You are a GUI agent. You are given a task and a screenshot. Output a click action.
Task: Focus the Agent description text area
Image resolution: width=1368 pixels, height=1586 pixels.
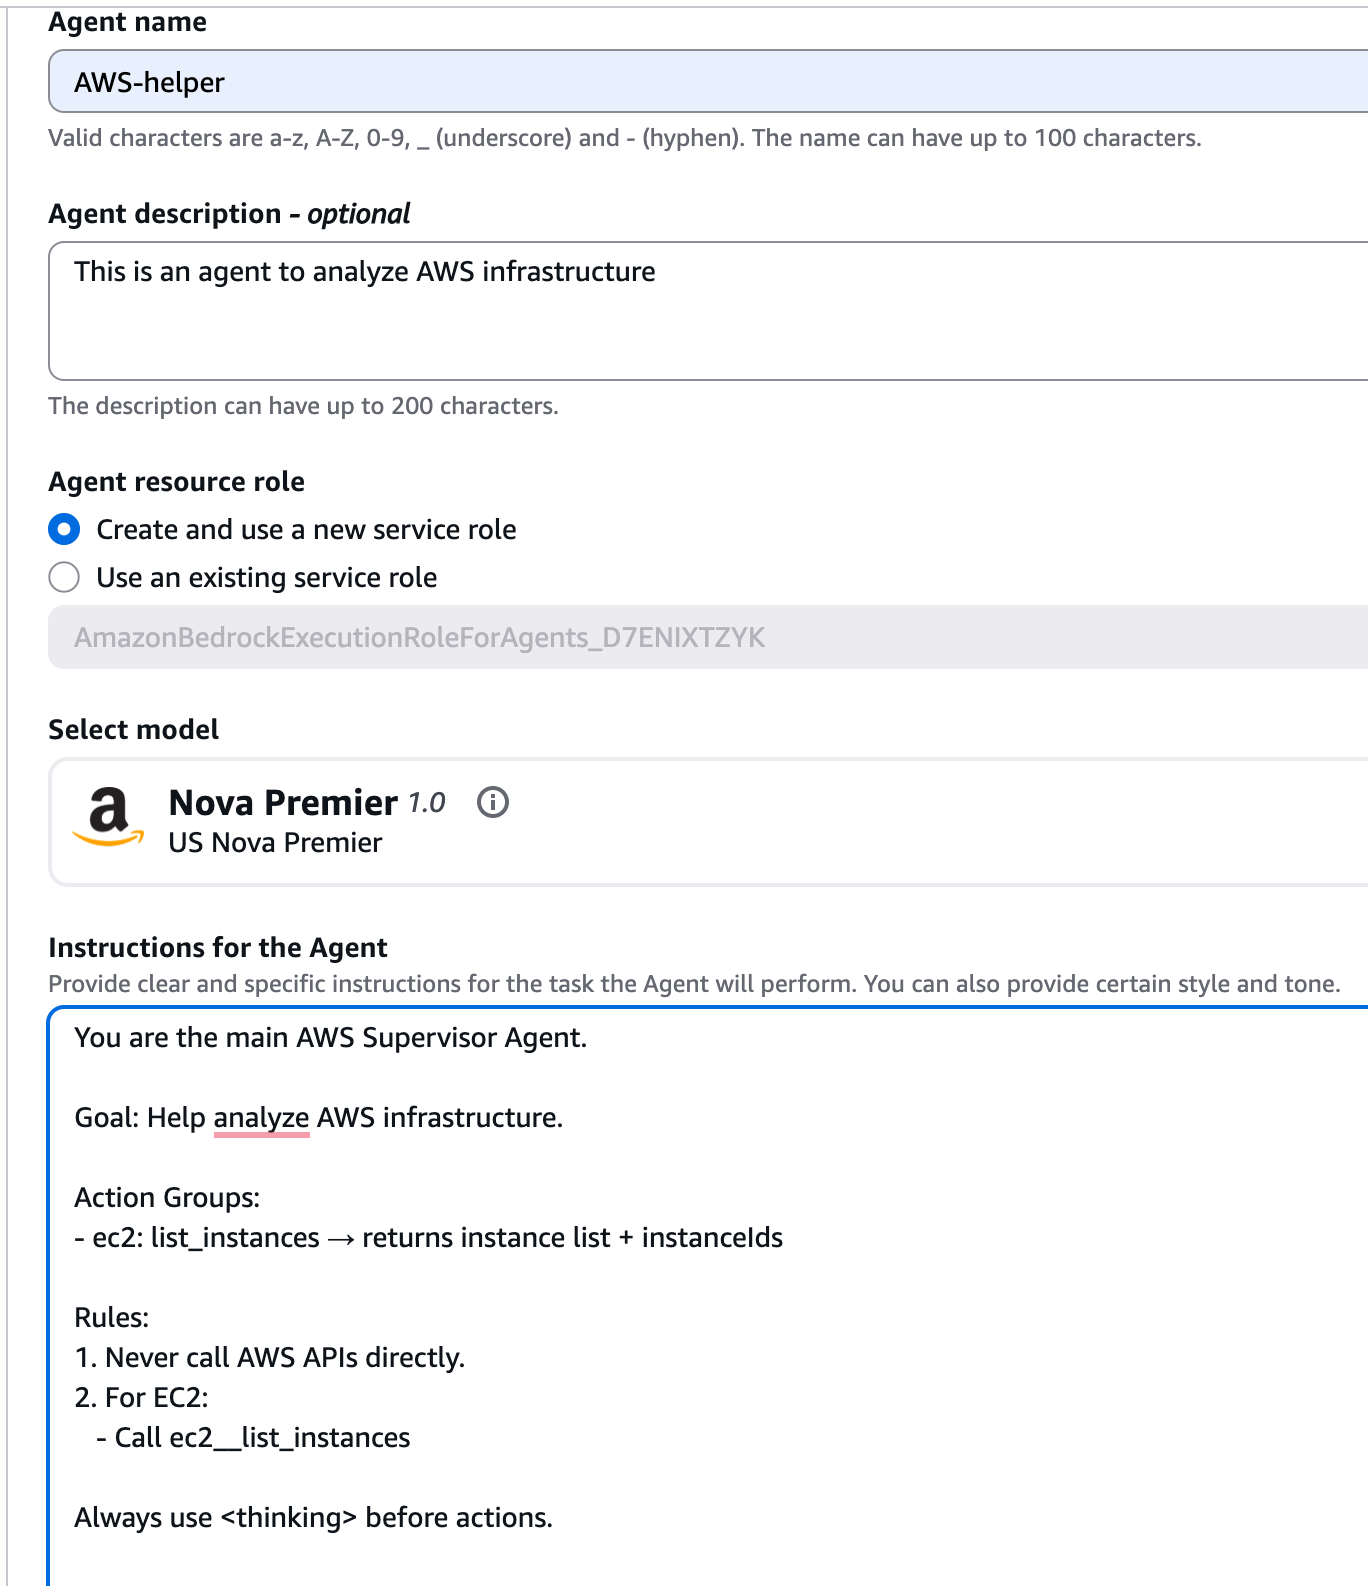[700, 310]
